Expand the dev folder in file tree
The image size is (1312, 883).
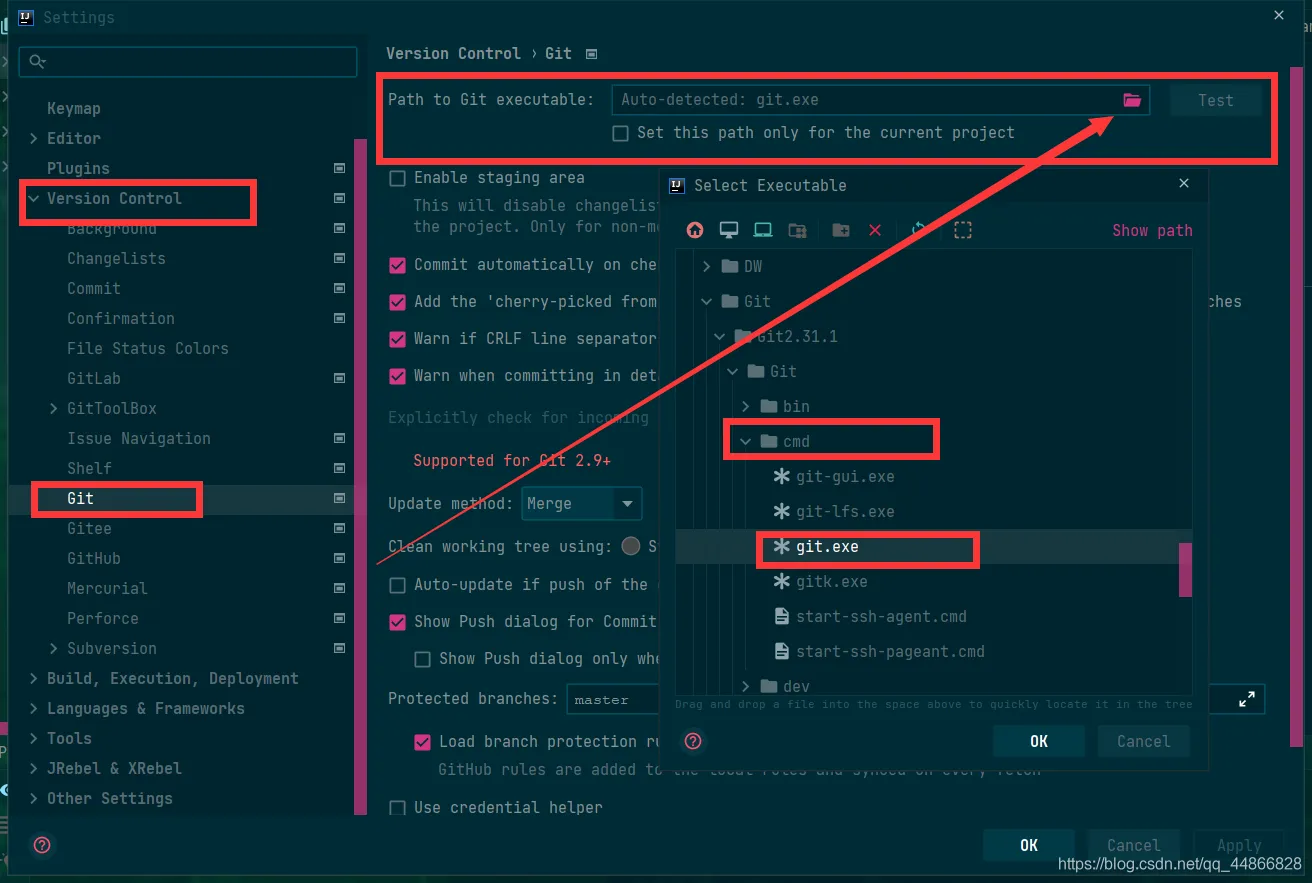click(745, 686)
